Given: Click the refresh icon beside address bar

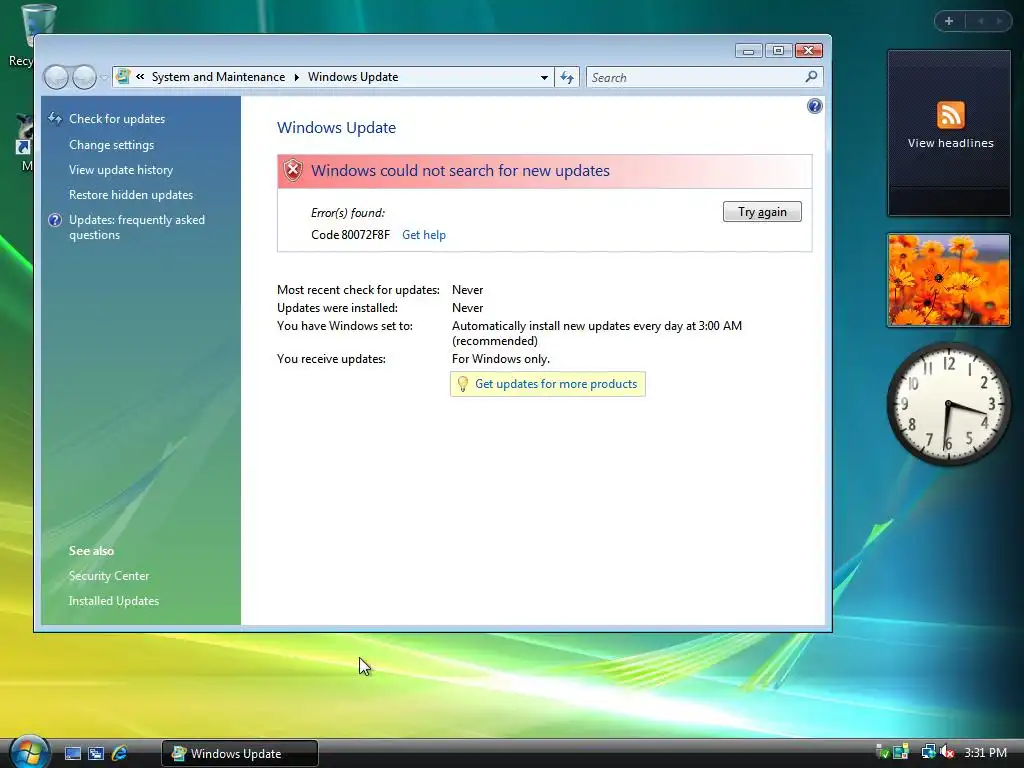Looking at the screenshot, I should (567, 78).
